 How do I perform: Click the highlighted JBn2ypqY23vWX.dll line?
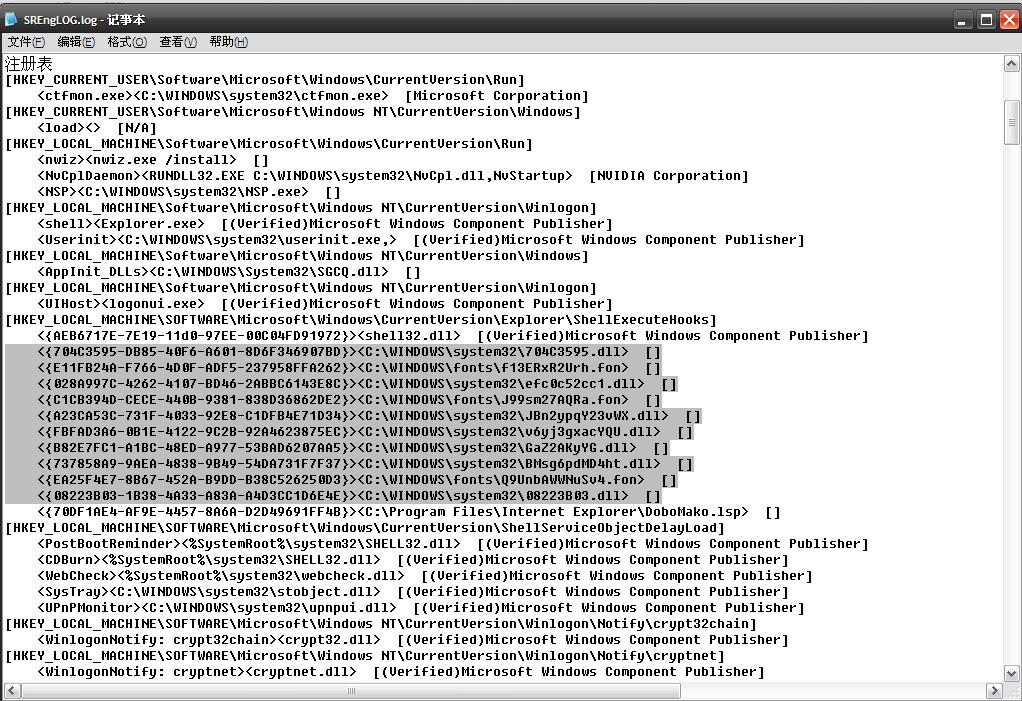[369, 416]
